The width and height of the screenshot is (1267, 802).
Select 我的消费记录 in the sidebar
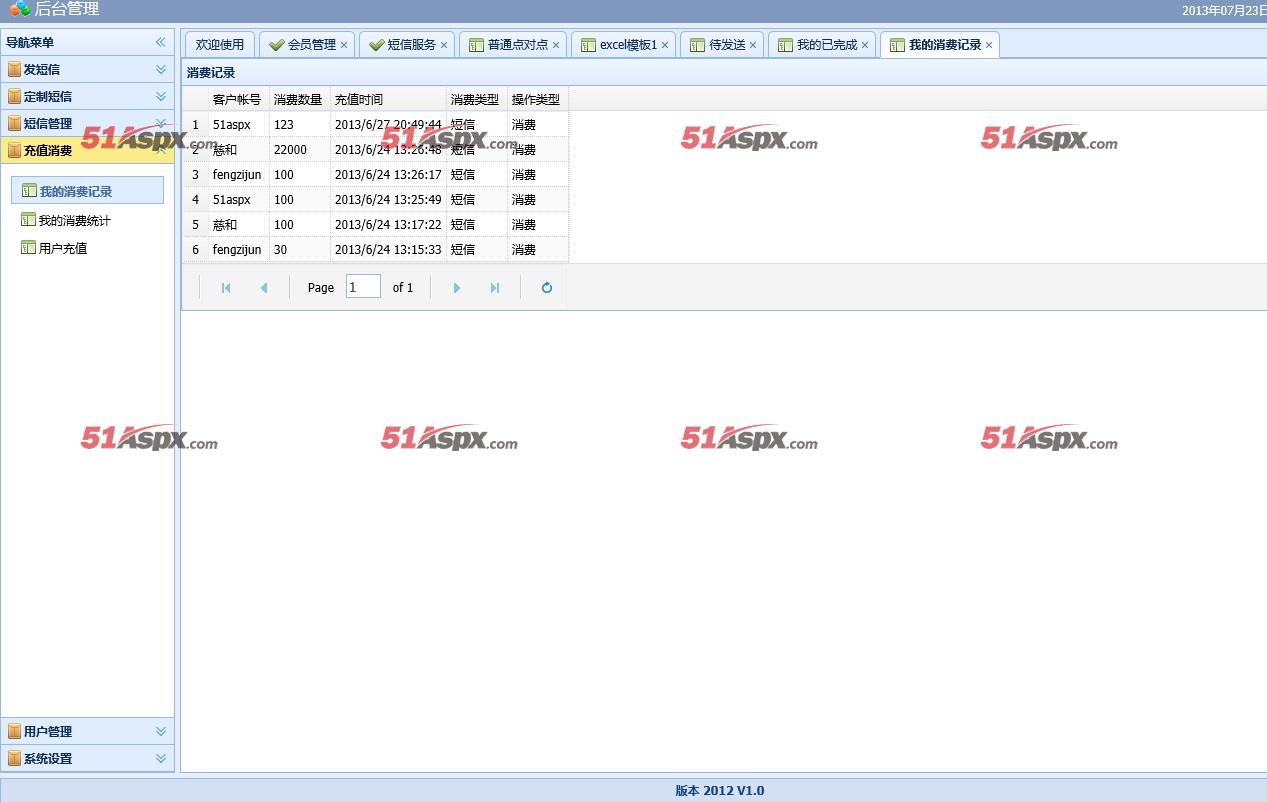[x=87, y=191]
